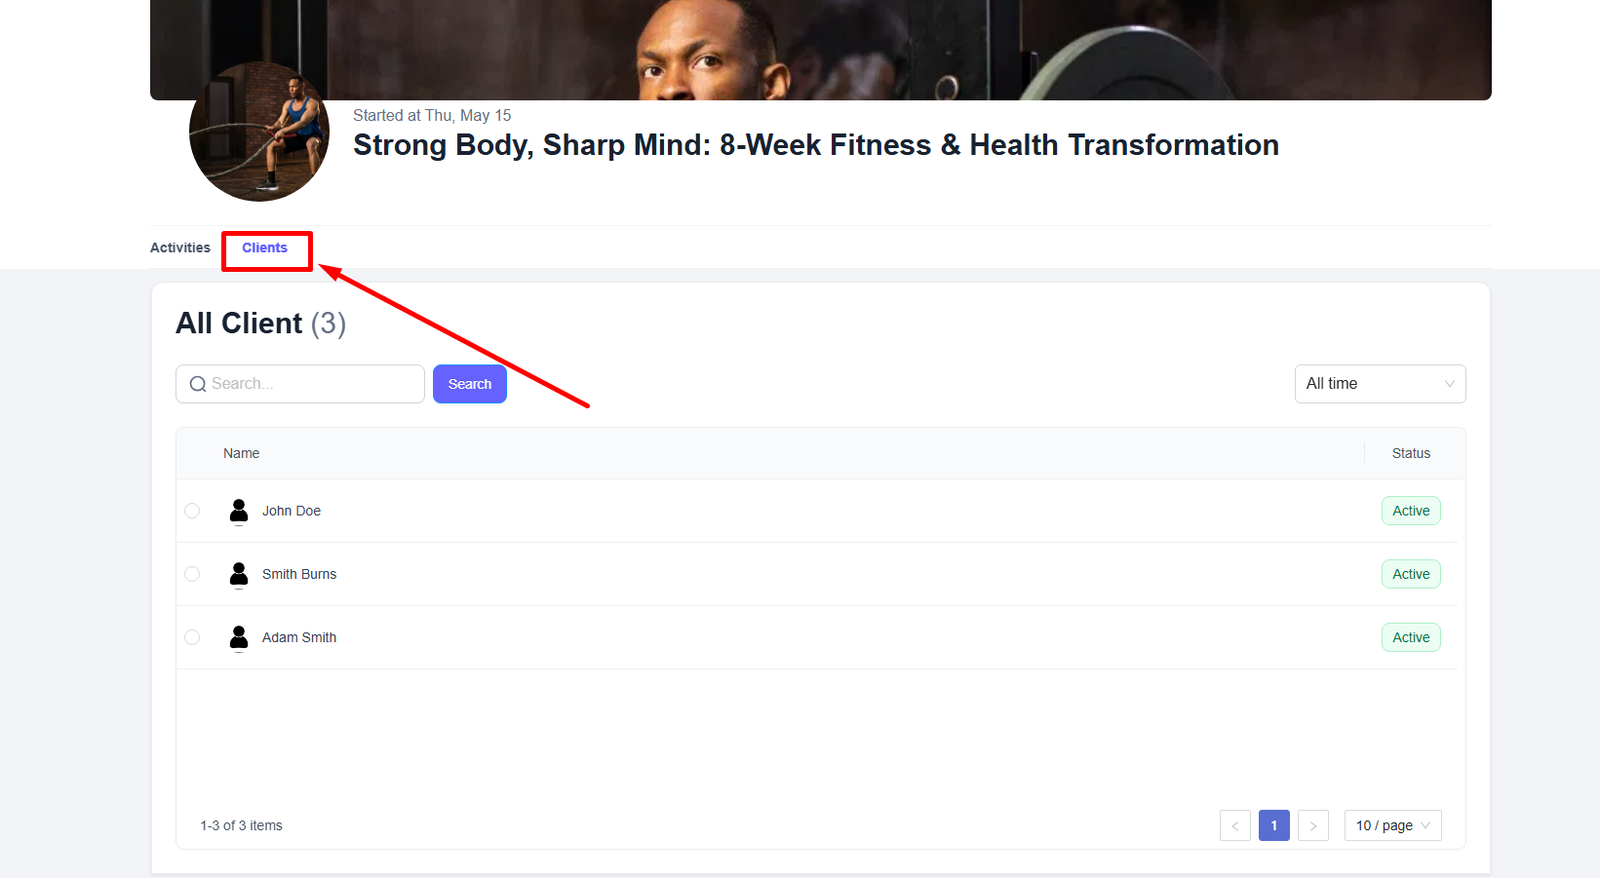This screenshot has height=878, width=1600.
Task: Expand the 10 / page size selector
Action: [1393, 825]
